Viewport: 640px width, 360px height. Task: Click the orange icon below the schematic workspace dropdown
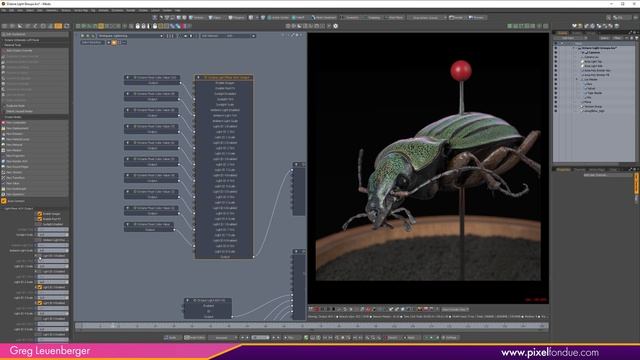(114, 42)
